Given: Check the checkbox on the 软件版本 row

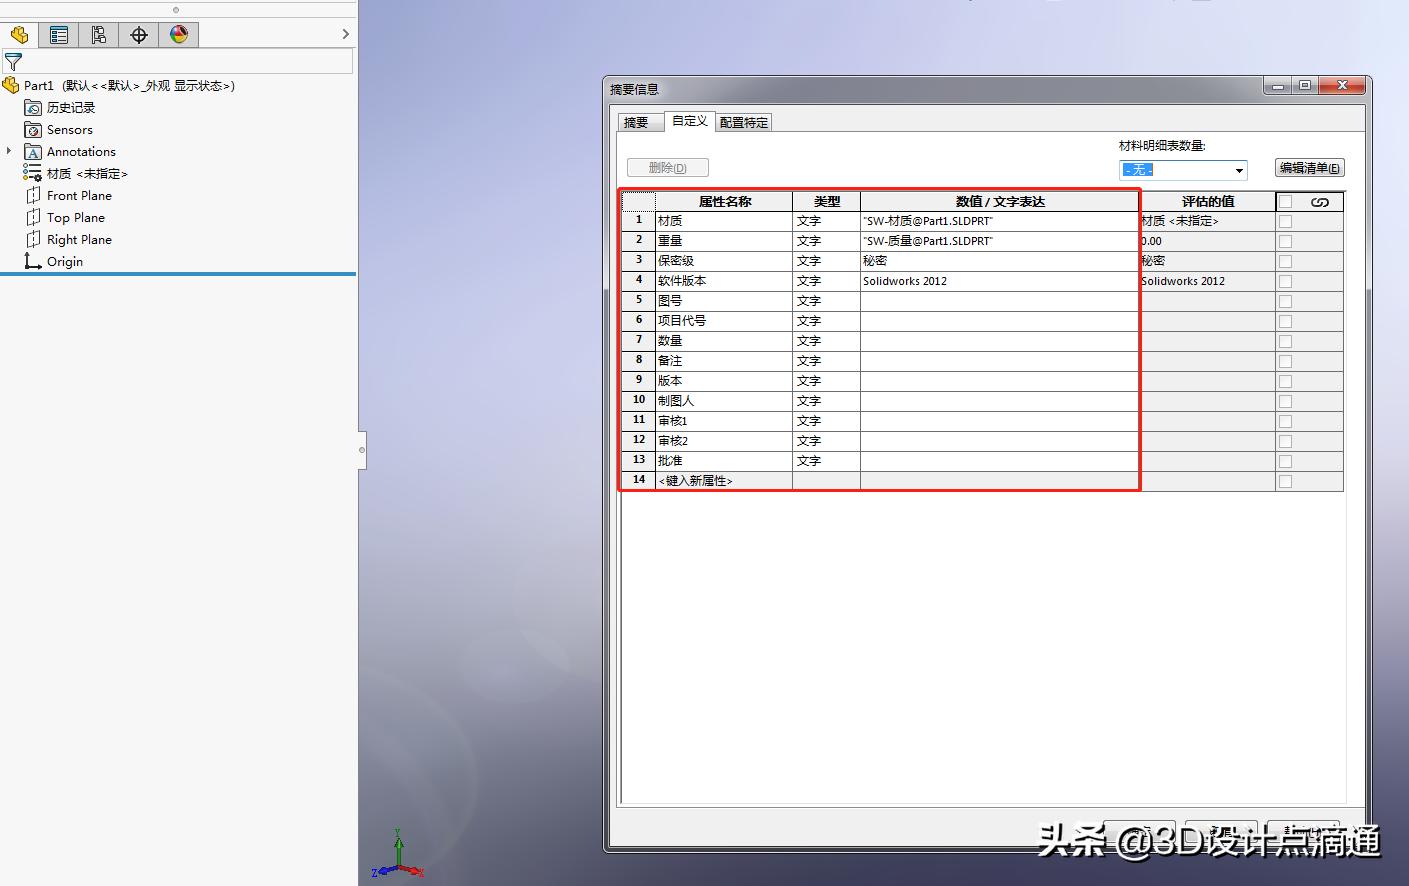Looking at the screenshot, I should [x=1285, y=281].
